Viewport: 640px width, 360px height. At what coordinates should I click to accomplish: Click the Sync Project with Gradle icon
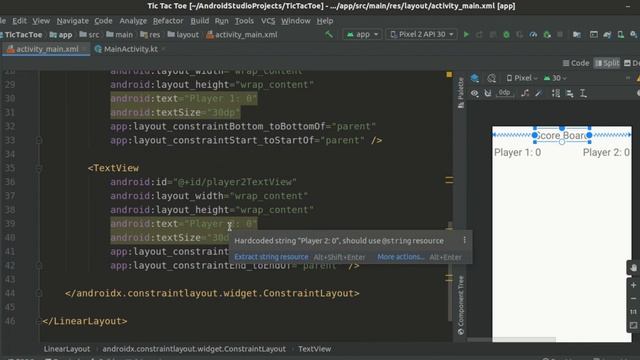(x=607, y=35)
